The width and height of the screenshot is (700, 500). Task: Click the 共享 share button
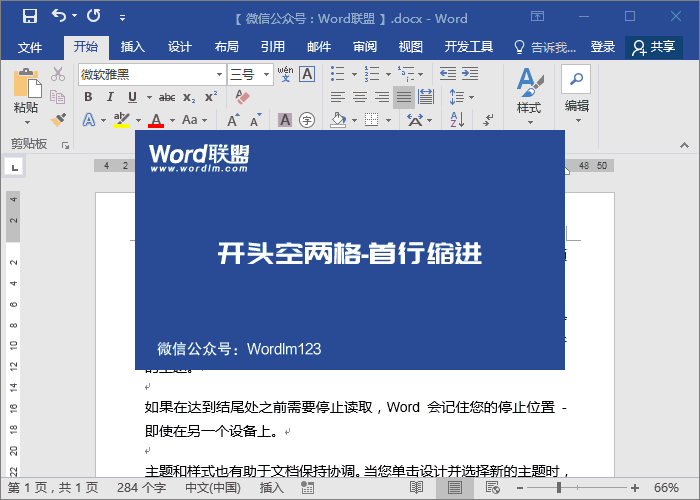[654, 47]
